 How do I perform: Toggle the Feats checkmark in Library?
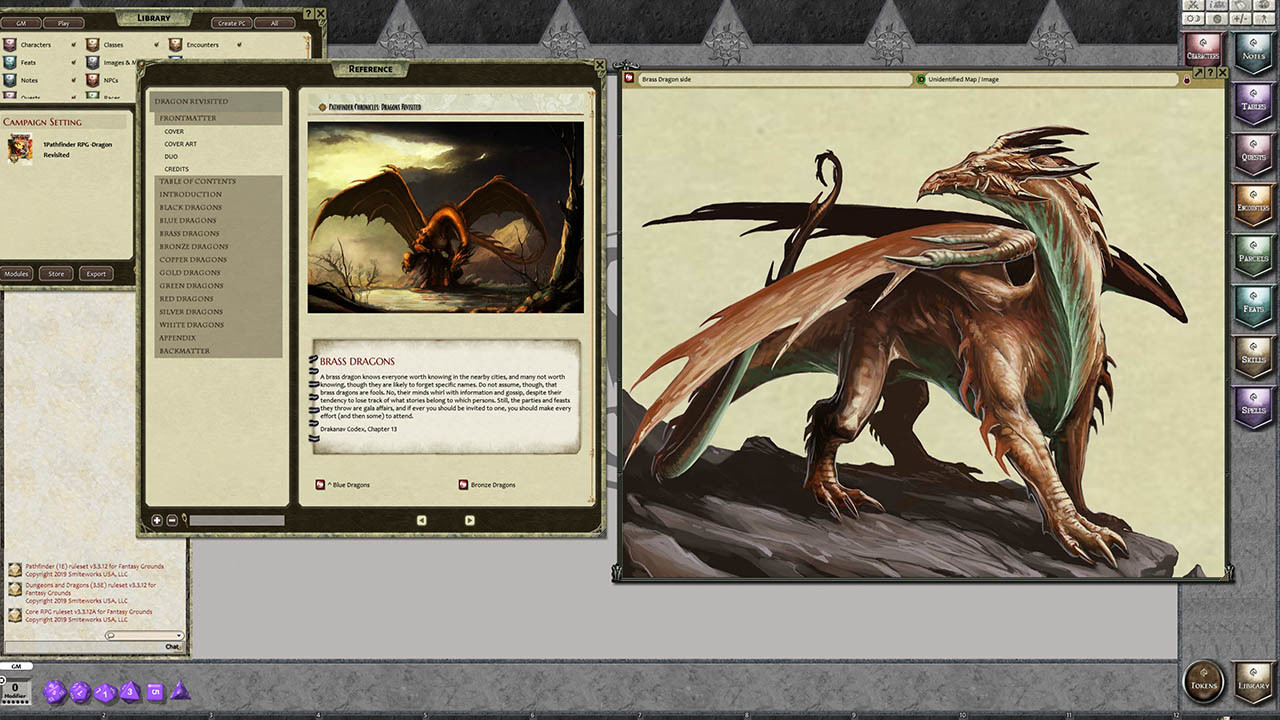[73, 62]
